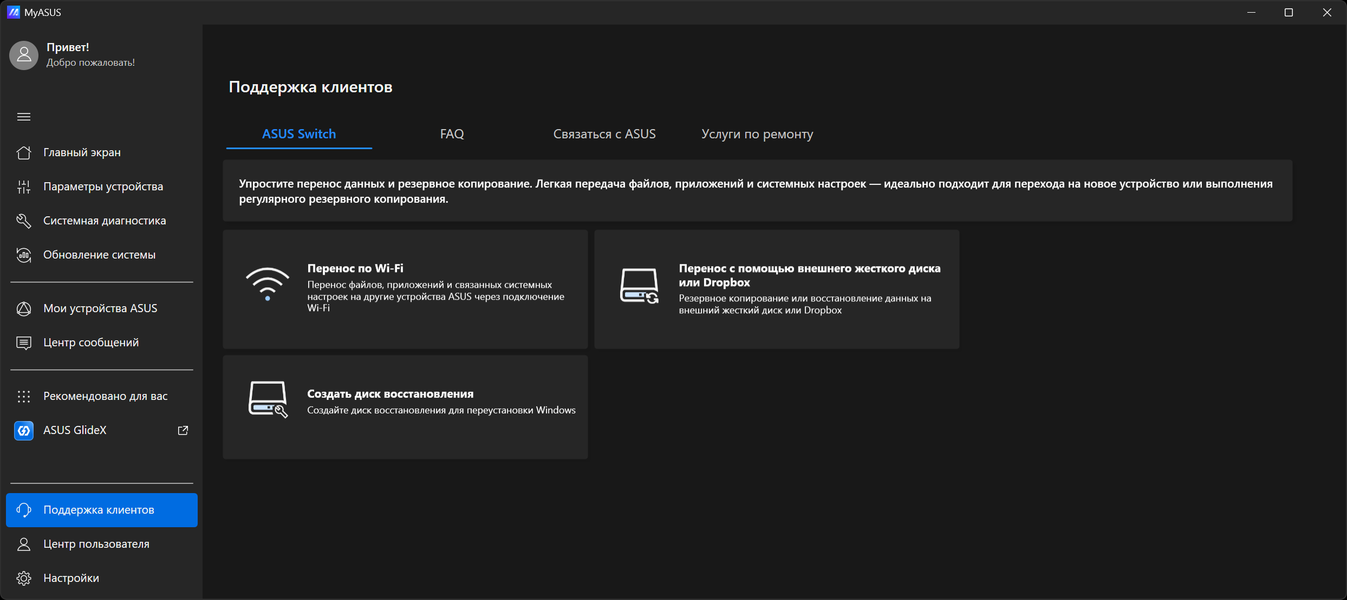The height and width of the screenshot is (600, 1347).
Task: Click Создать диск восстановления card title
Action: click(390, 394)
